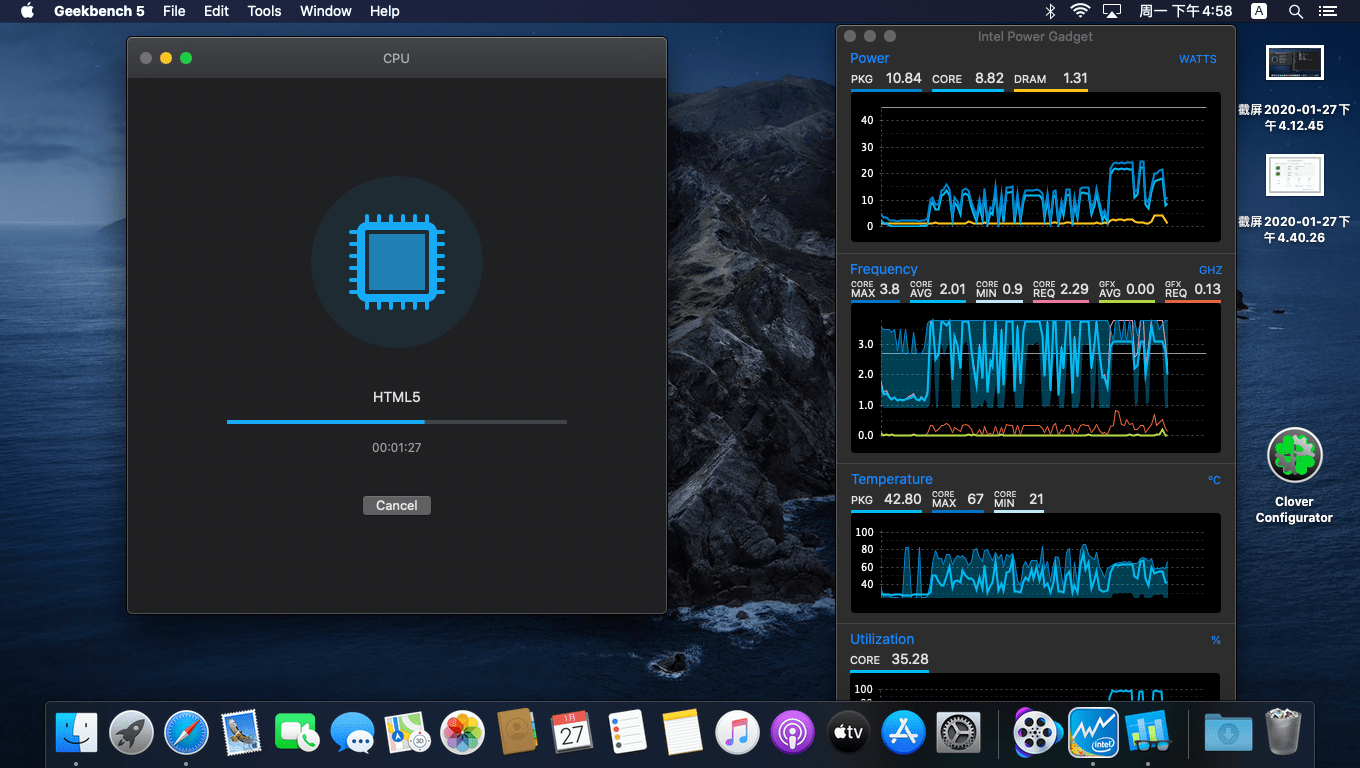Click the Cancel button in Geekbench
The height and width of the screenshot is (768, 1360).
pos(396,505)
